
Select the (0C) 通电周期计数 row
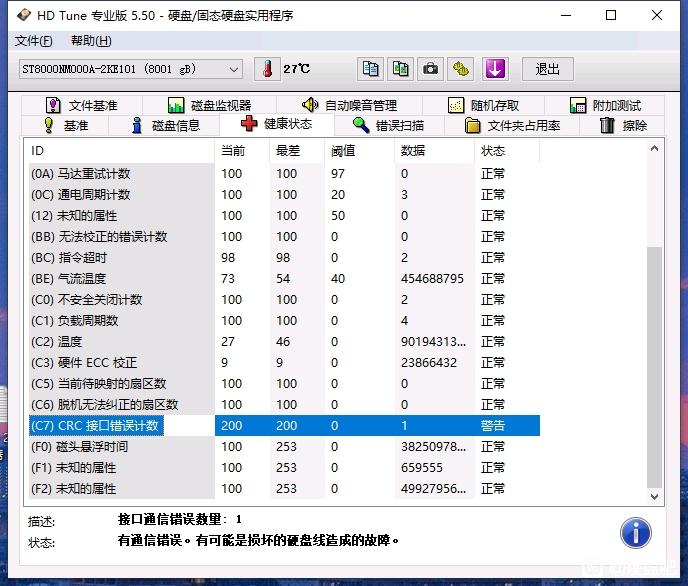284,195
